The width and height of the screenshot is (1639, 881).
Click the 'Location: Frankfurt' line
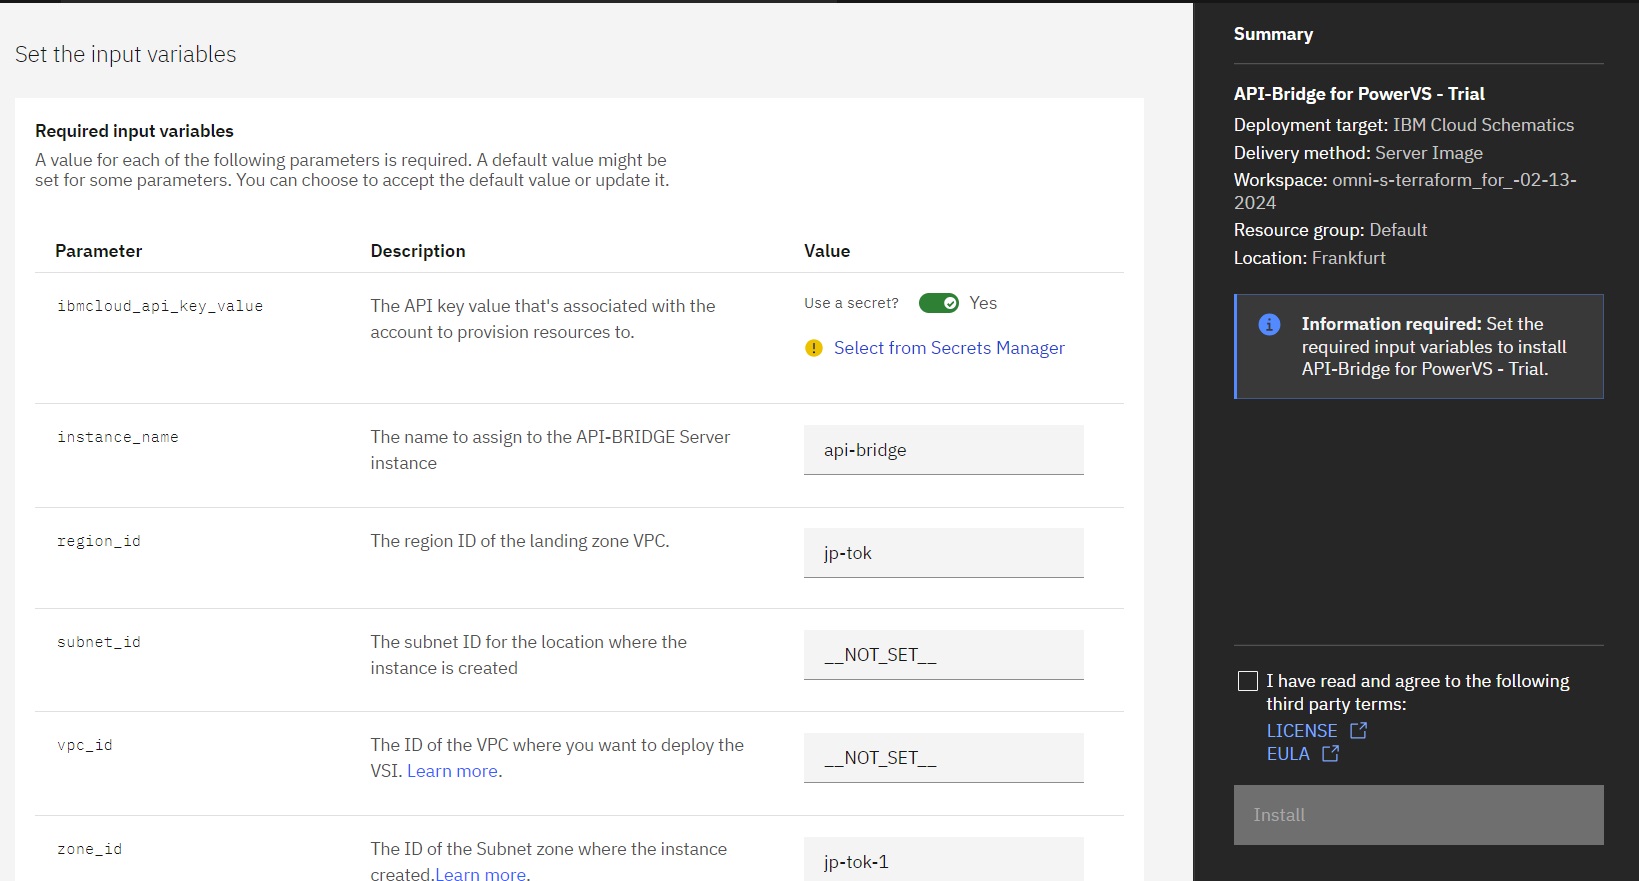(1310, 258)
